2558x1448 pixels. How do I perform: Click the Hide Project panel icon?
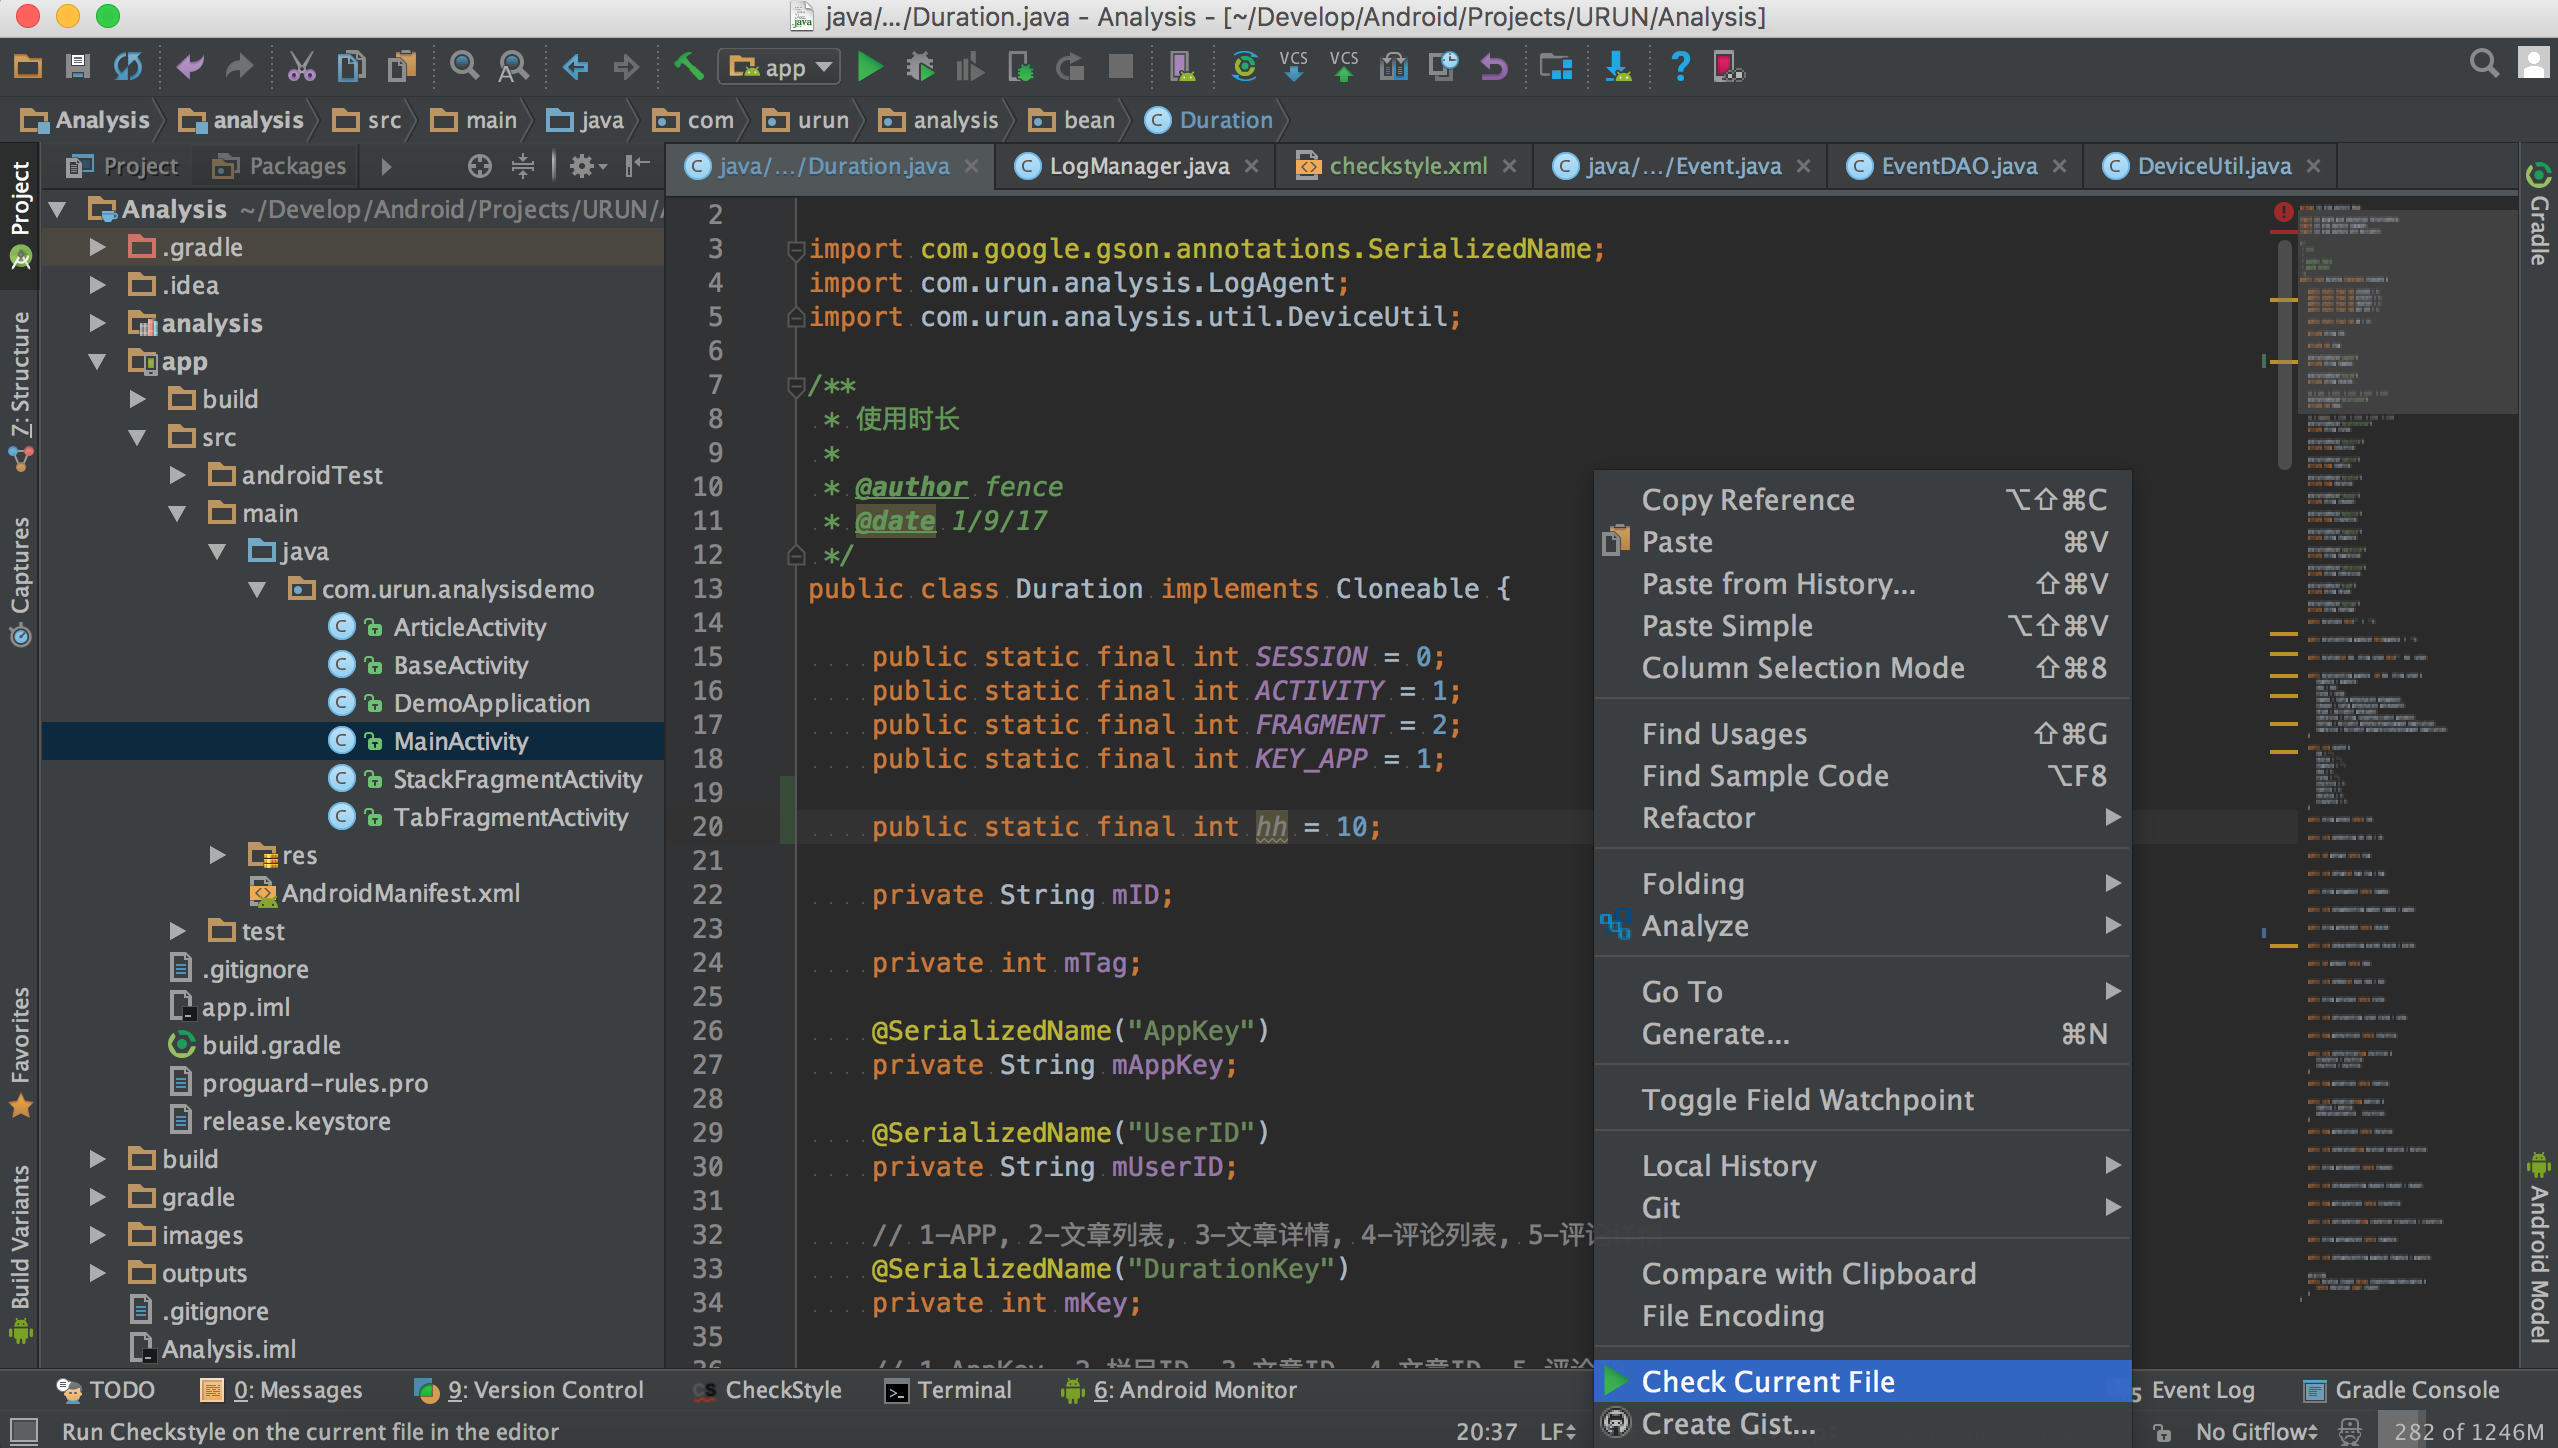click(x=637, y=166)
